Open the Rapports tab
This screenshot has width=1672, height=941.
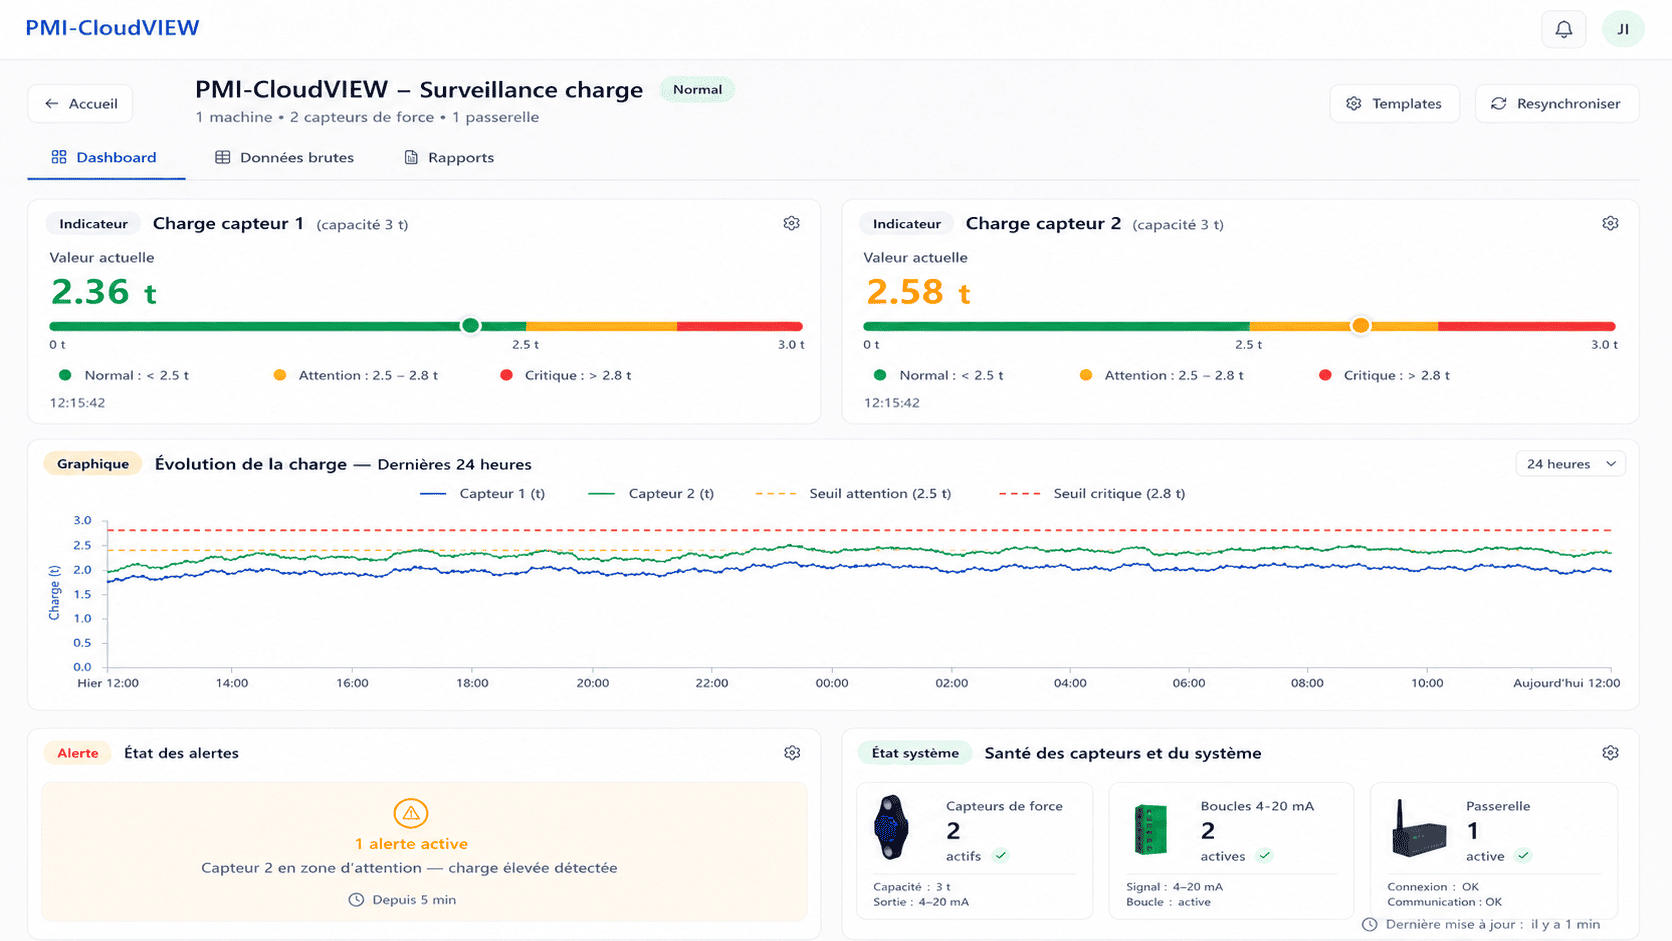449,157
